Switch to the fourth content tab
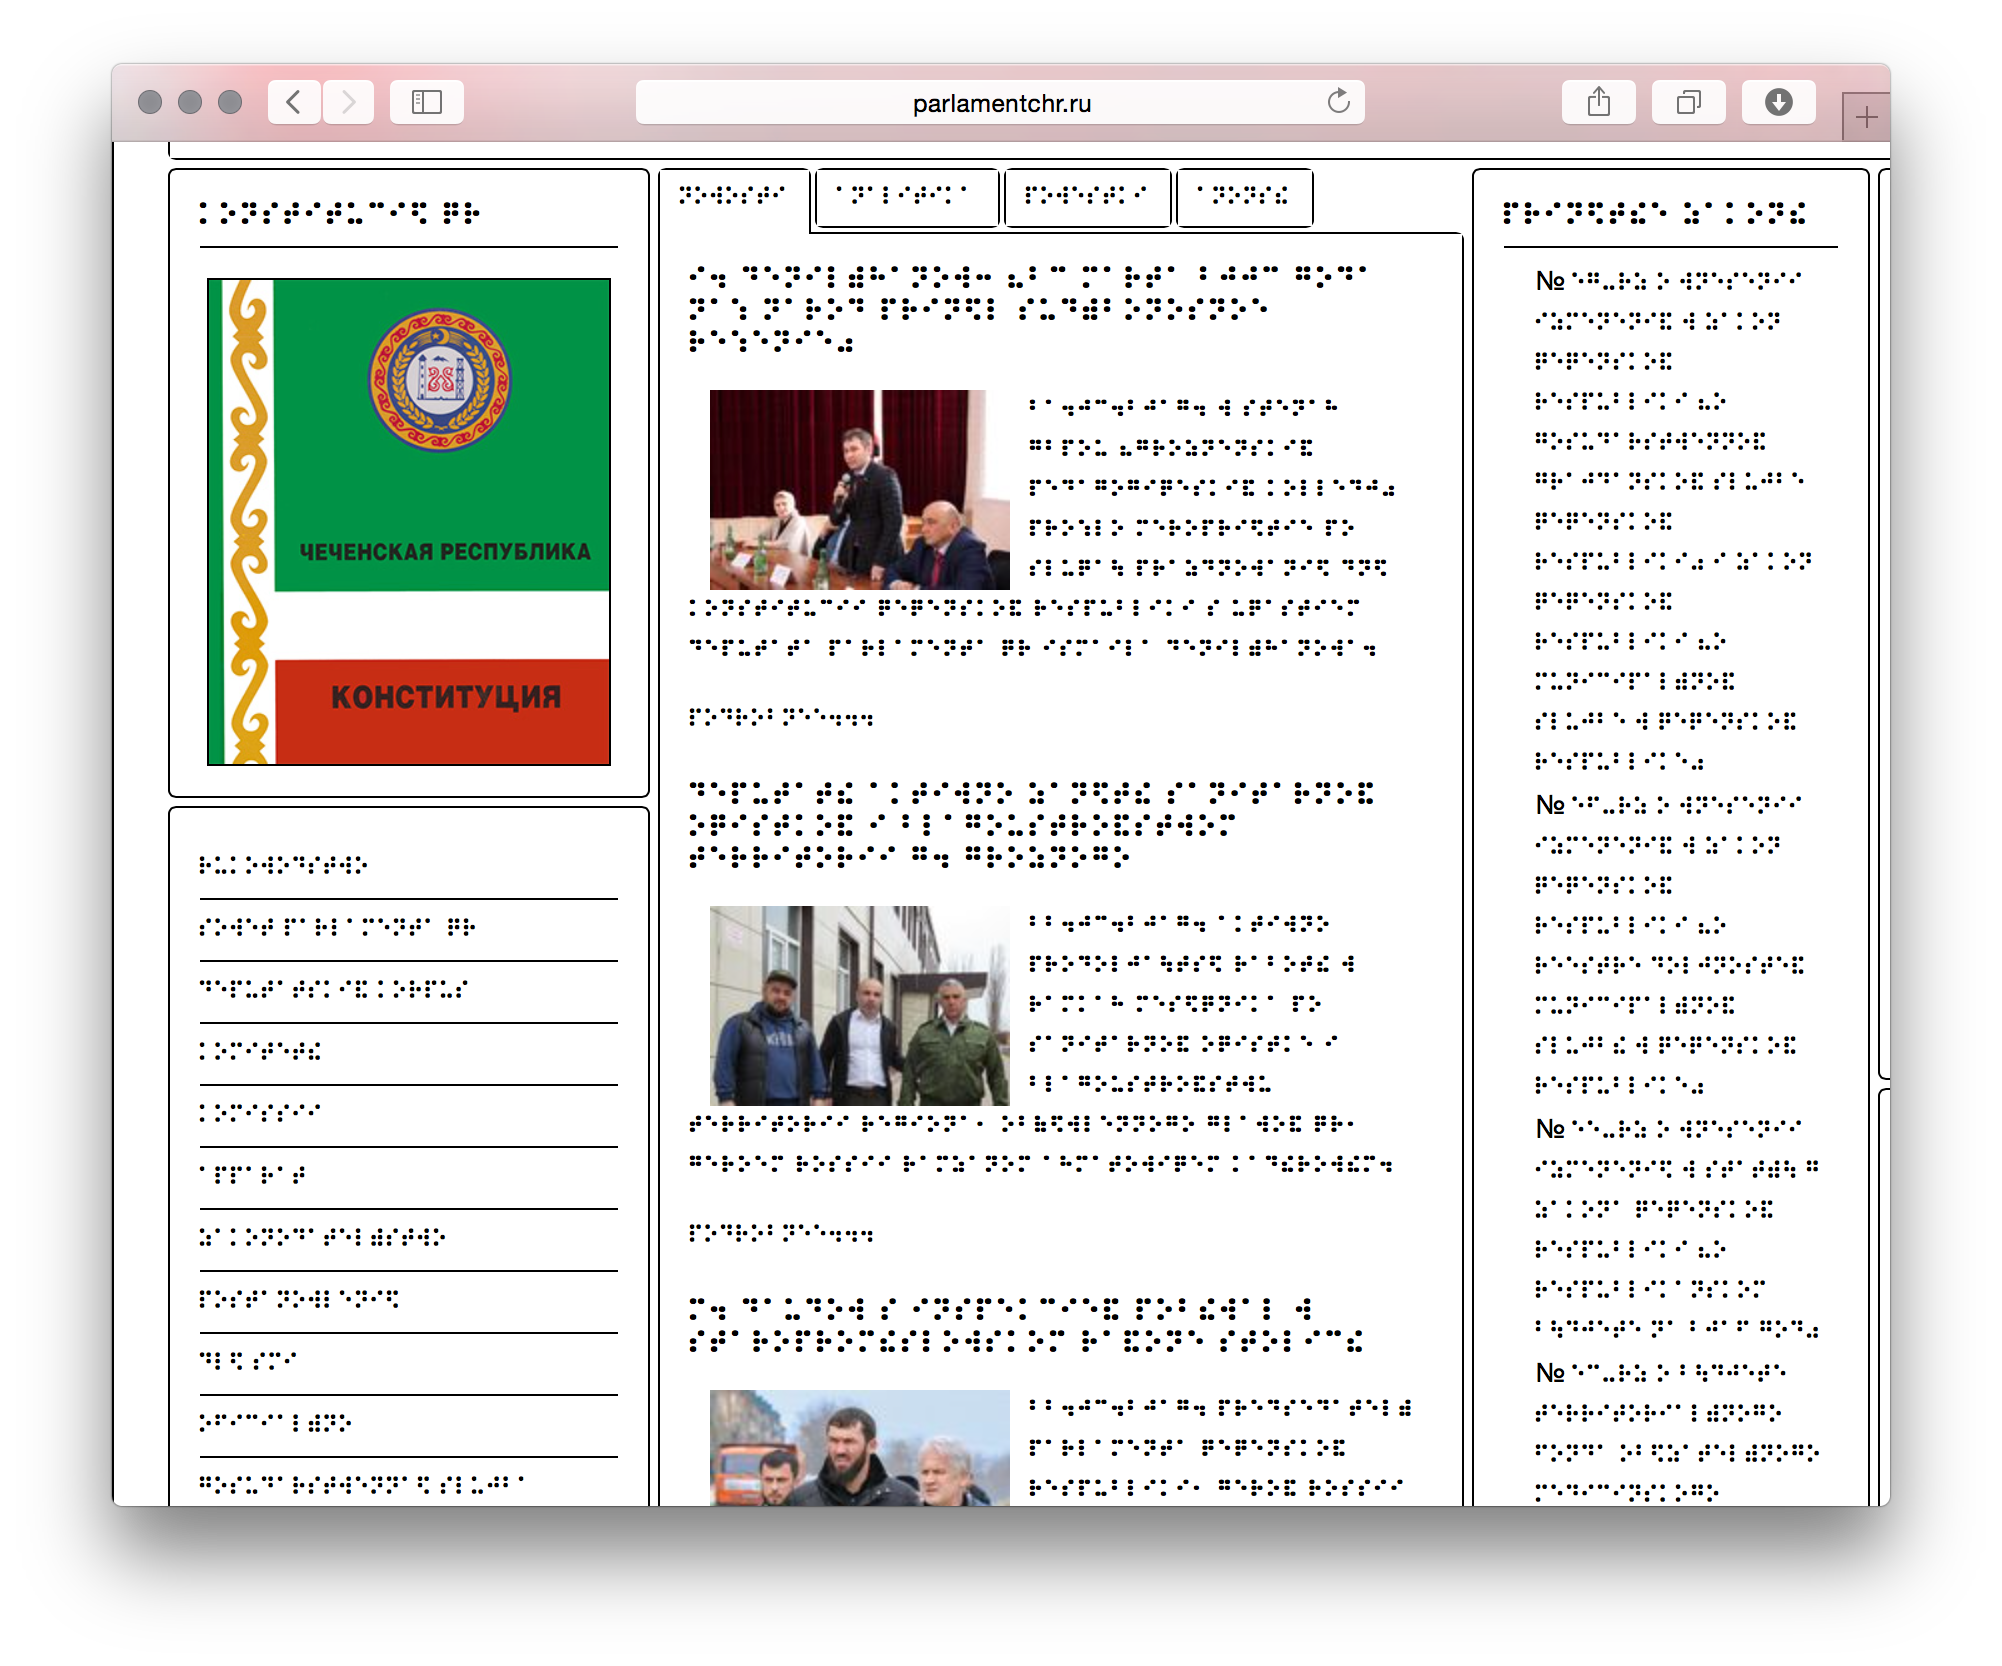 click(1244, 197)
